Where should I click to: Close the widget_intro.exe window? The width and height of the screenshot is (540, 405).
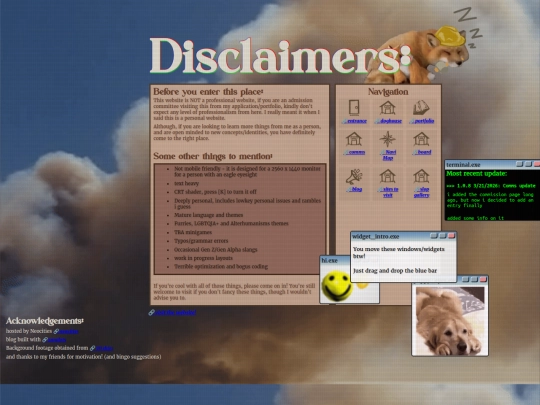pos(451,236)
